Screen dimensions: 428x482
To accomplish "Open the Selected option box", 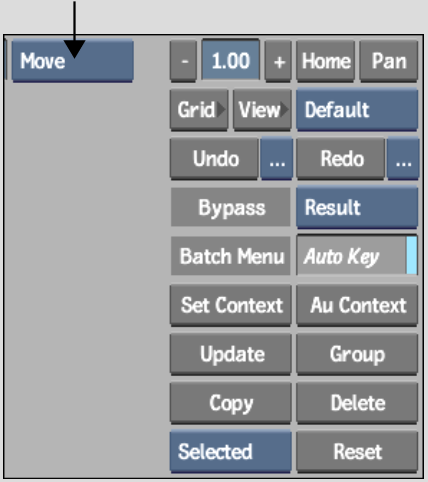I will coord(231,452).
